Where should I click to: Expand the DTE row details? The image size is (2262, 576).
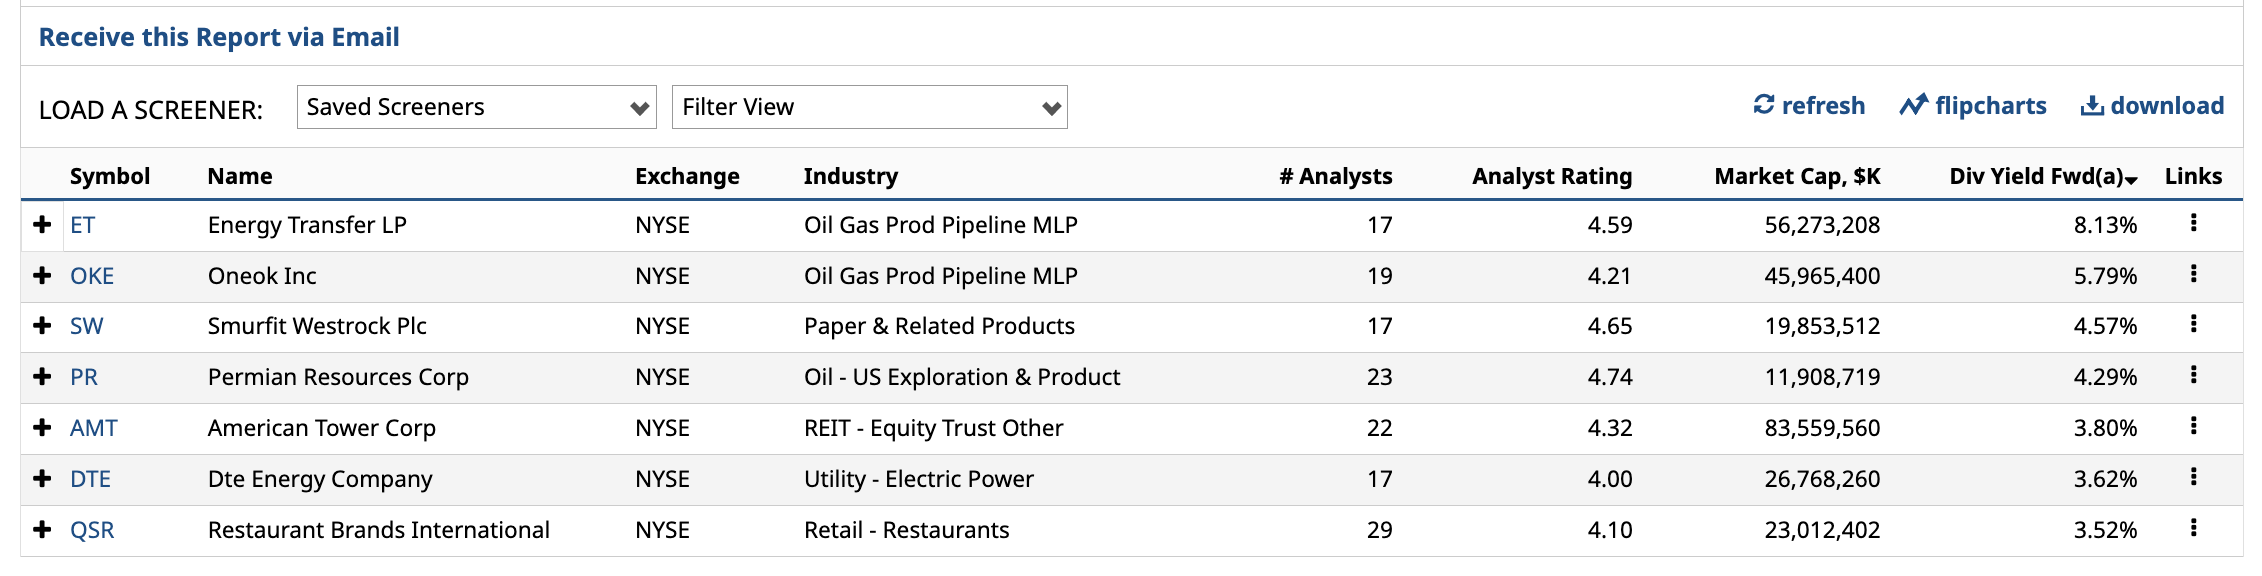click(42, 479)
